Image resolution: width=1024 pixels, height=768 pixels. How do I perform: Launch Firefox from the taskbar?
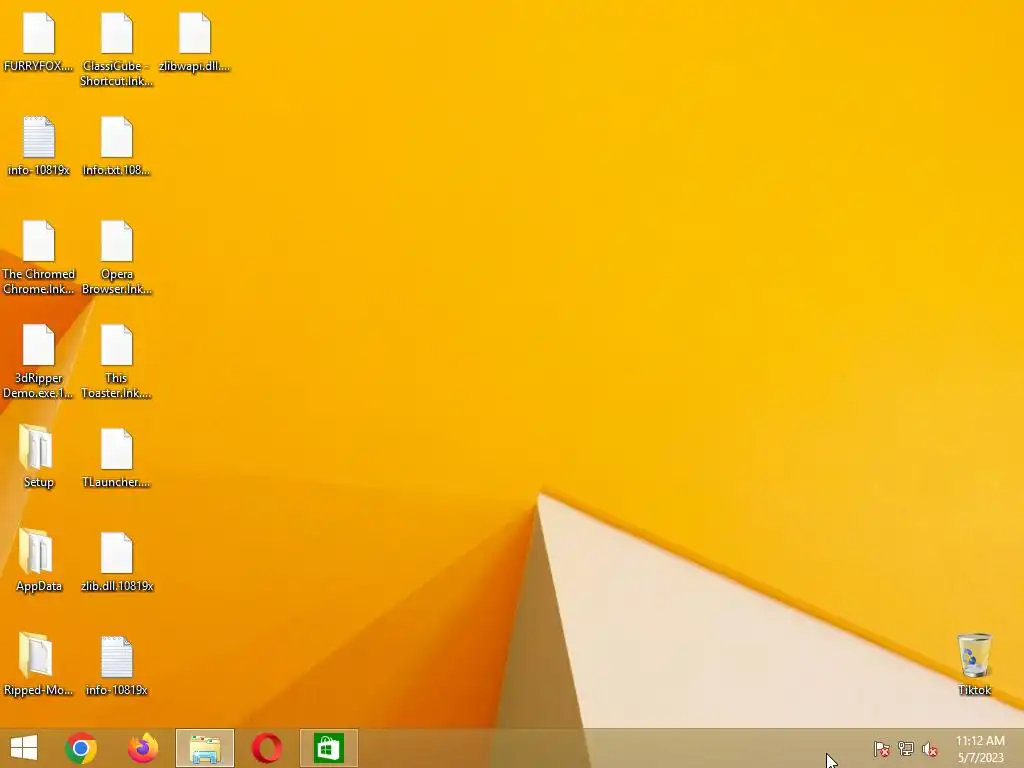(x=143, y=748)
